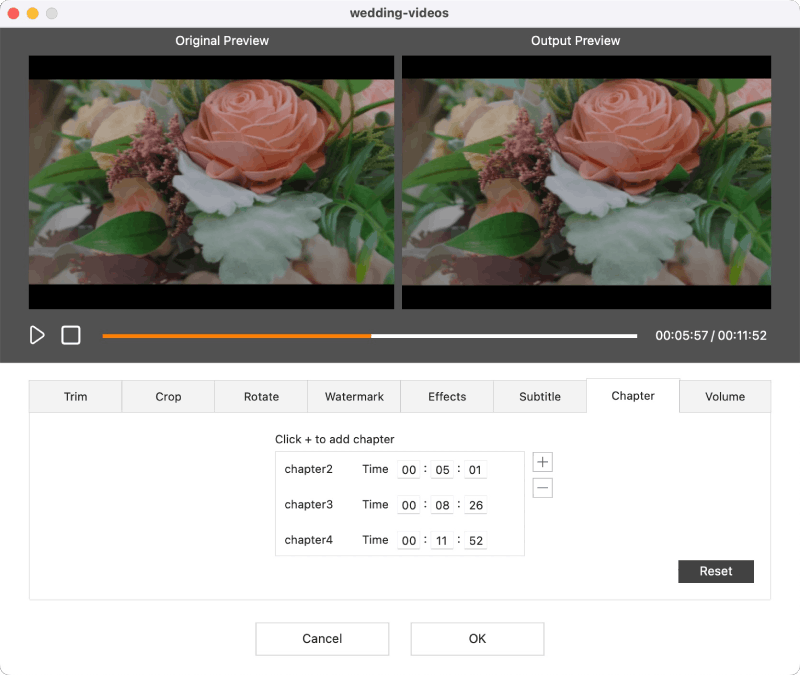Image resolution: width=800 pixels, height=675 pixels.
Task: Click chapter4 hours field
Action: click(x=409, y=540)
